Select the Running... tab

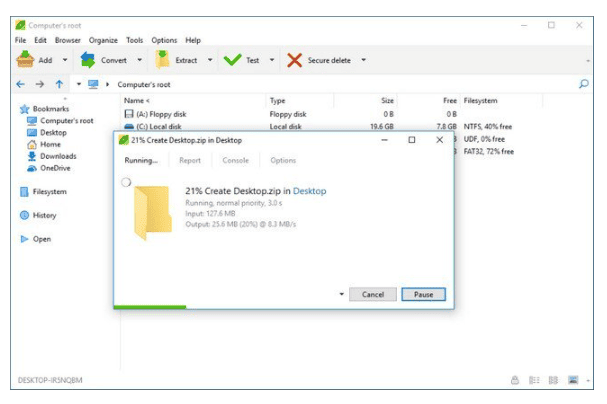coord(141,160)
